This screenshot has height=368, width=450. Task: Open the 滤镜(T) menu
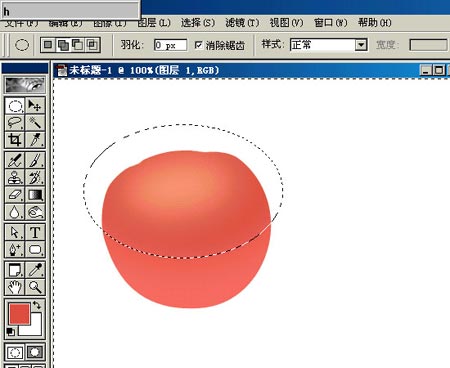pyautogui.click(x=242, y=23)
